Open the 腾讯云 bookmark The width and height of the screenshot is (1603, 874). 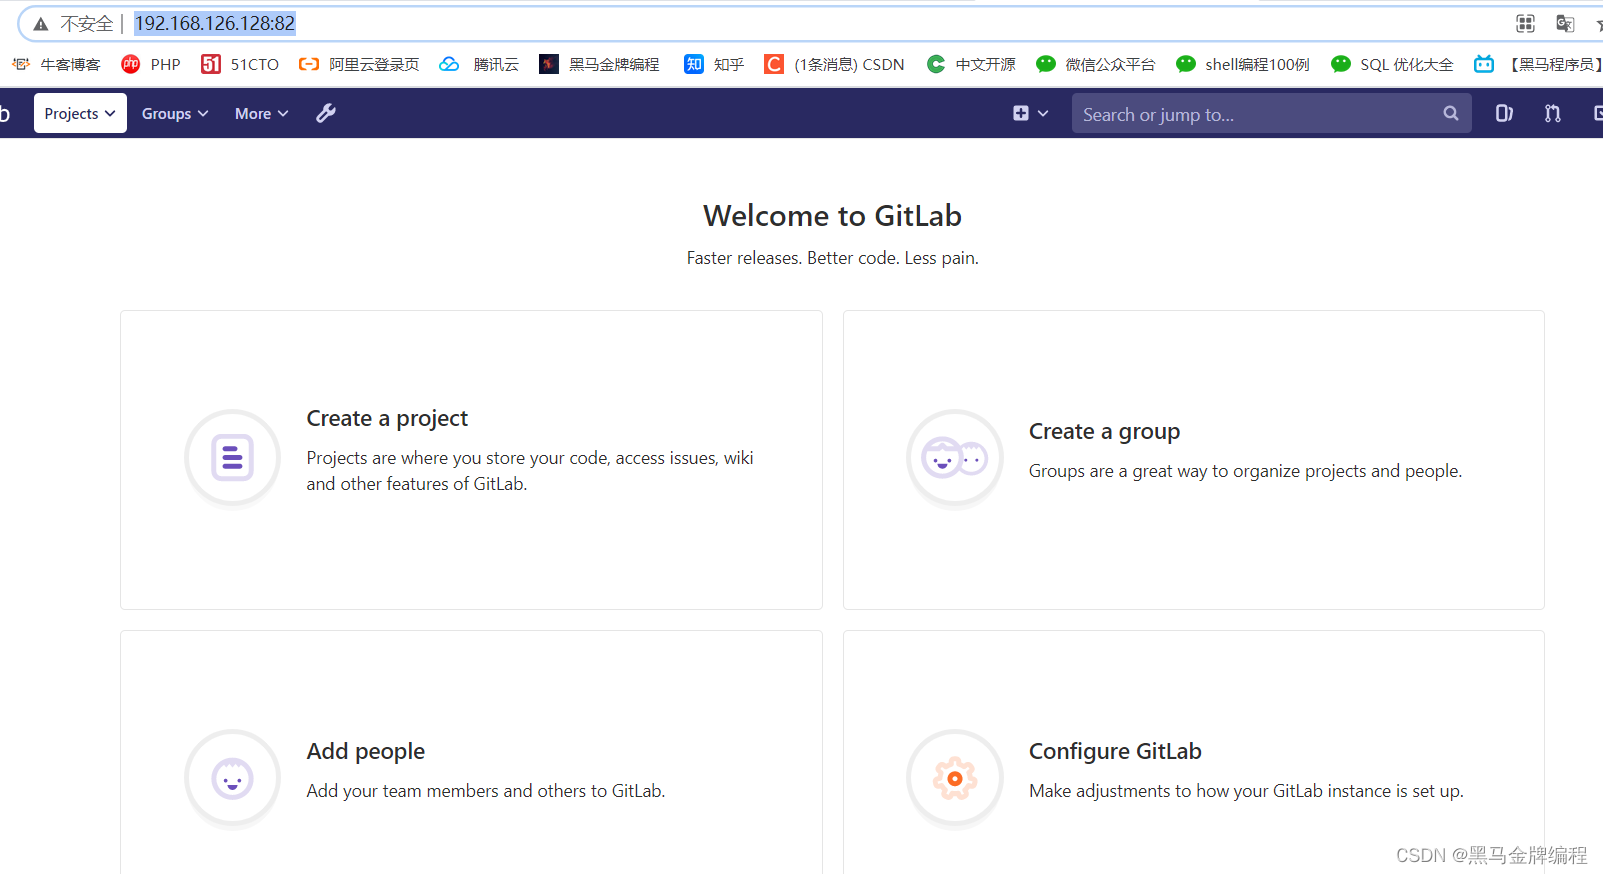(479, 64)
